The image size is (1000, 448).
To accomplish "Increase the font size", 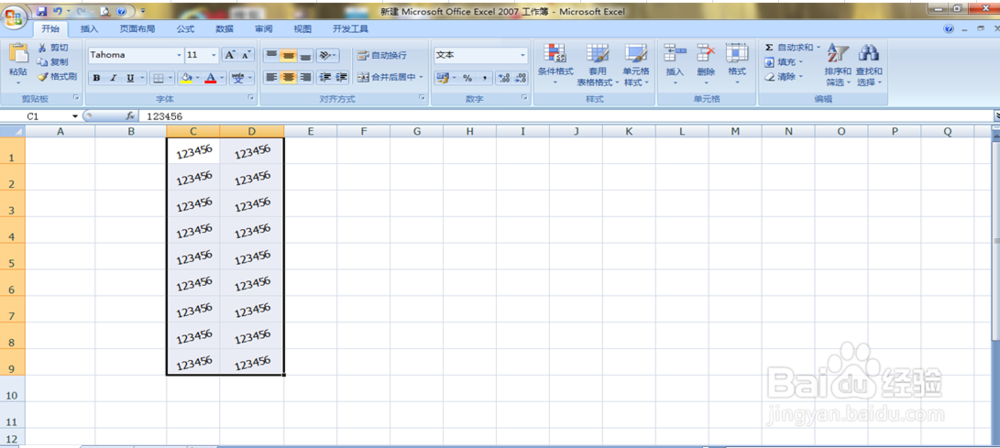I will [230, 55].
